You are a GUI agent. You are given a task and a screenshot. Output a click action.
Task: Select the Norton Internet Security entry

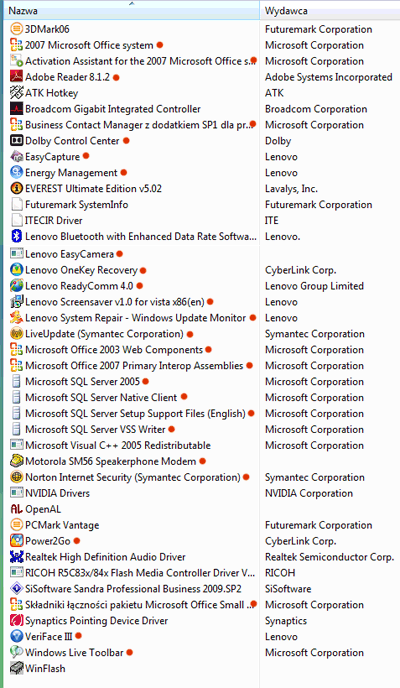click(x=132, y=477)
